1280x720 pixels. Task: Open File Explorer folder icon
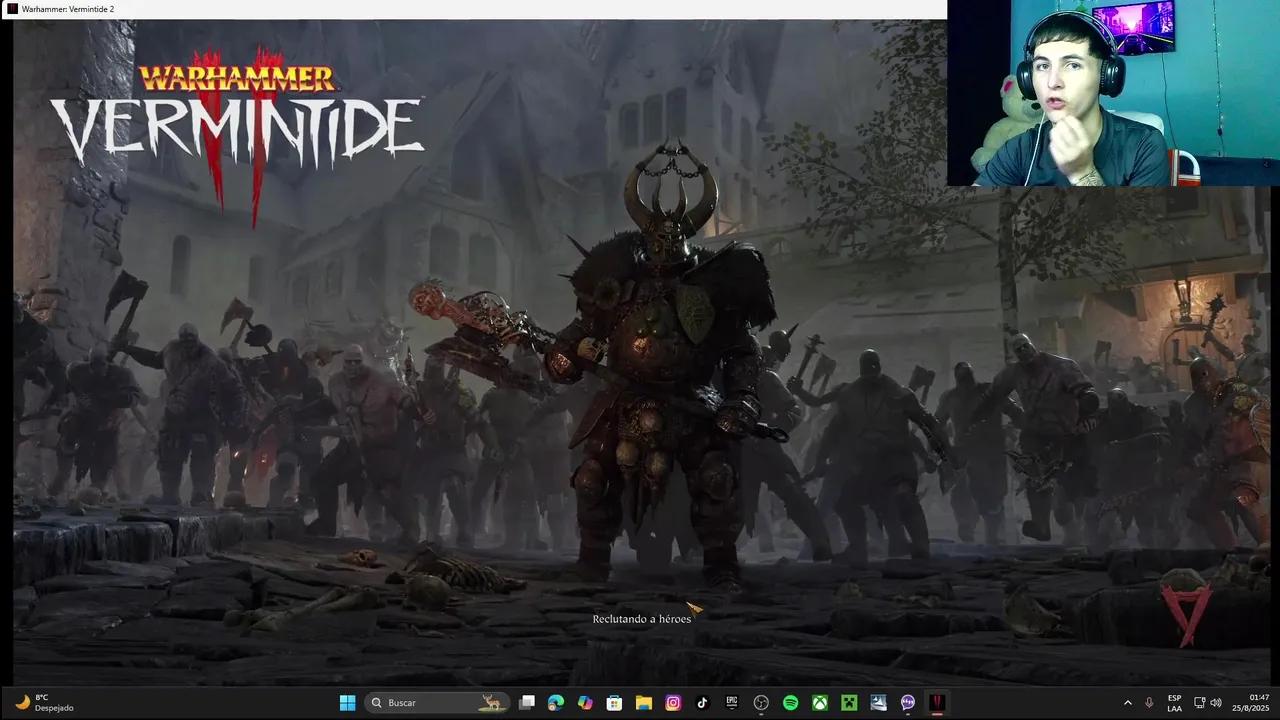[x=644, y=703]
